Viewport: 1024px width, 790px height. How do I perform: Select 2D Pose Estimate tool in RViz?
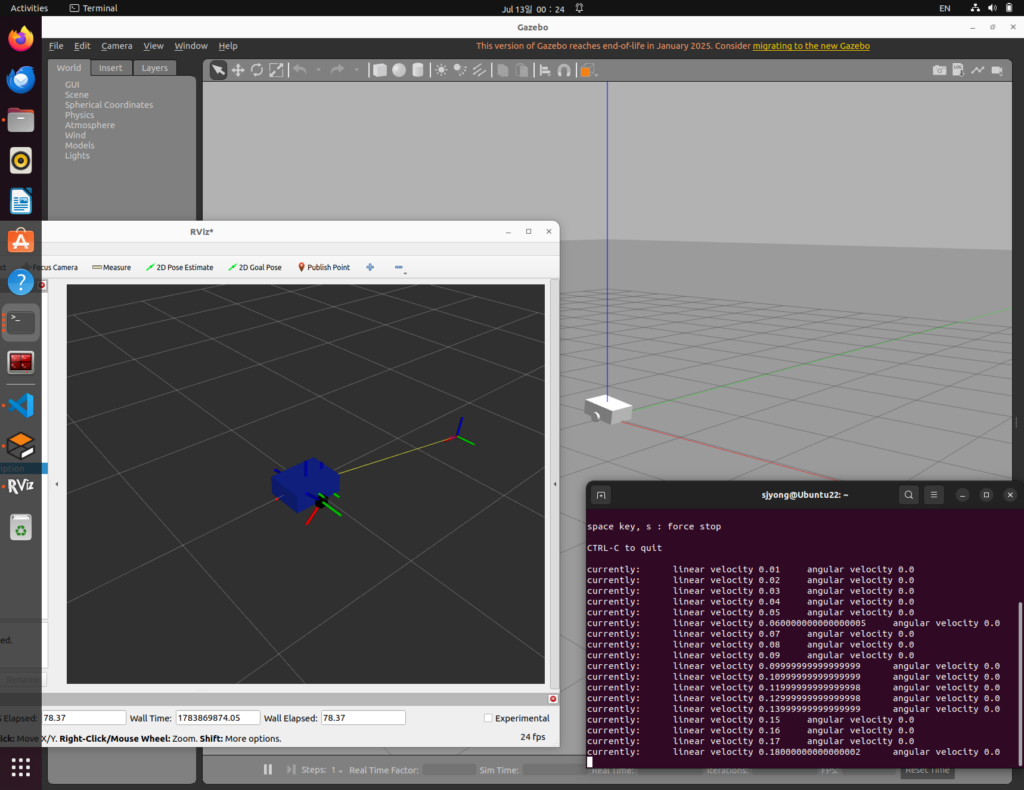pyautogui.click(x=180, y=267)
